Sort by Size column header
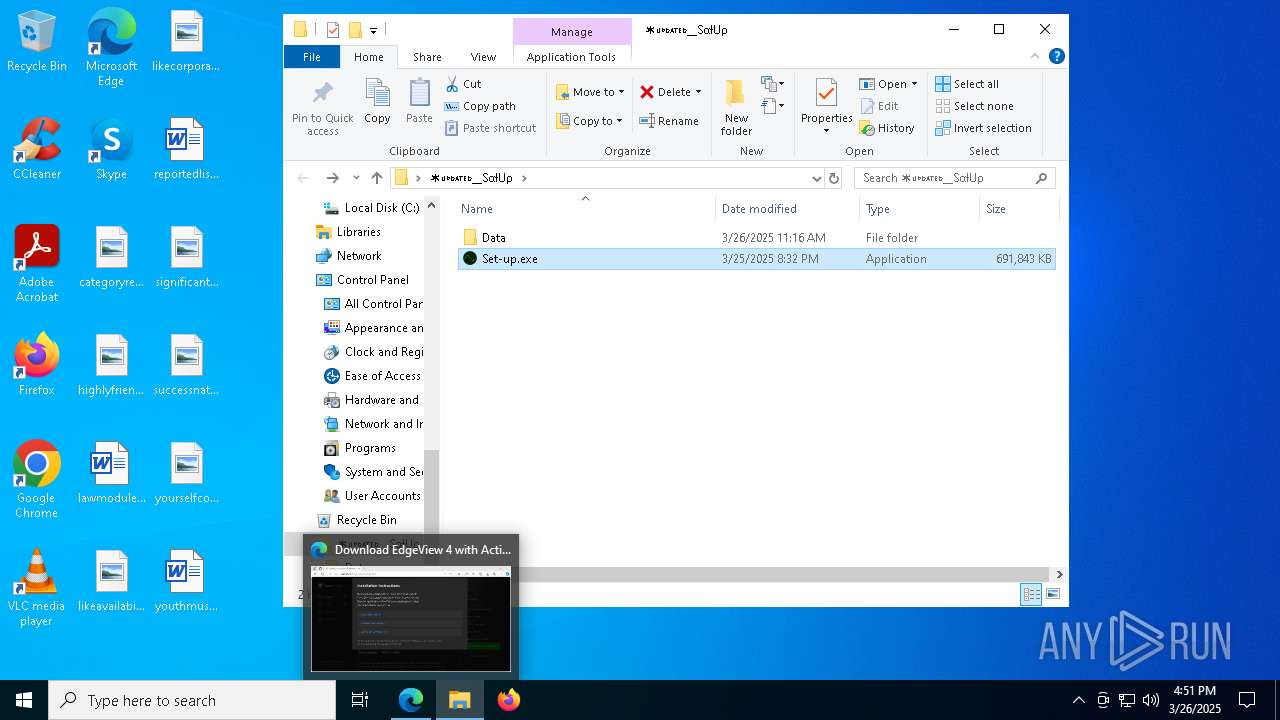The height and width of the screenshot is (720, 1280). pos(1018,208)
